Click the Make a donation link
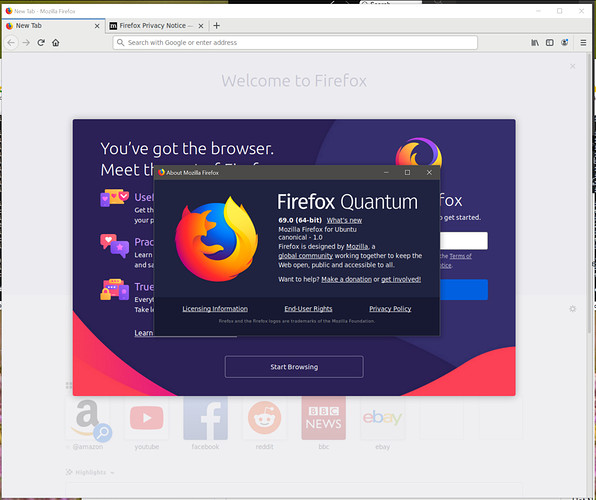596x500 pixels. click(x=346, y=279)
